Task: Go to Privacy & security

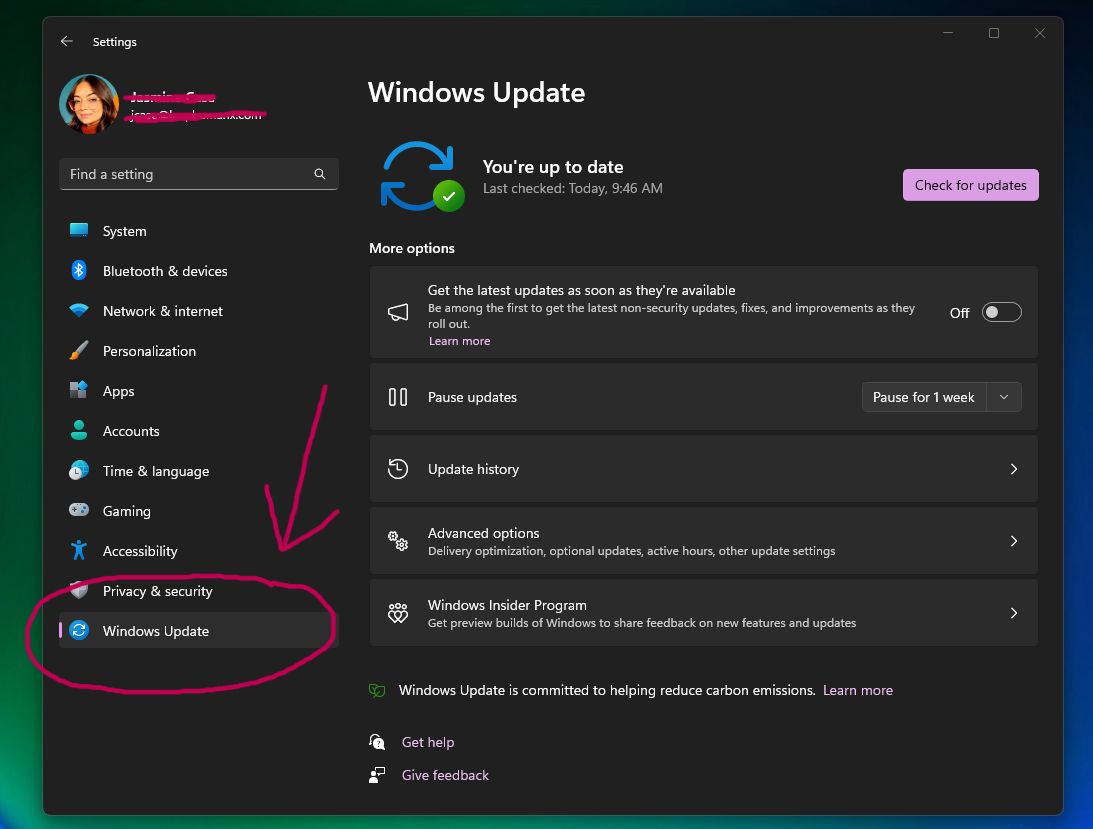Action: (158, 591)
